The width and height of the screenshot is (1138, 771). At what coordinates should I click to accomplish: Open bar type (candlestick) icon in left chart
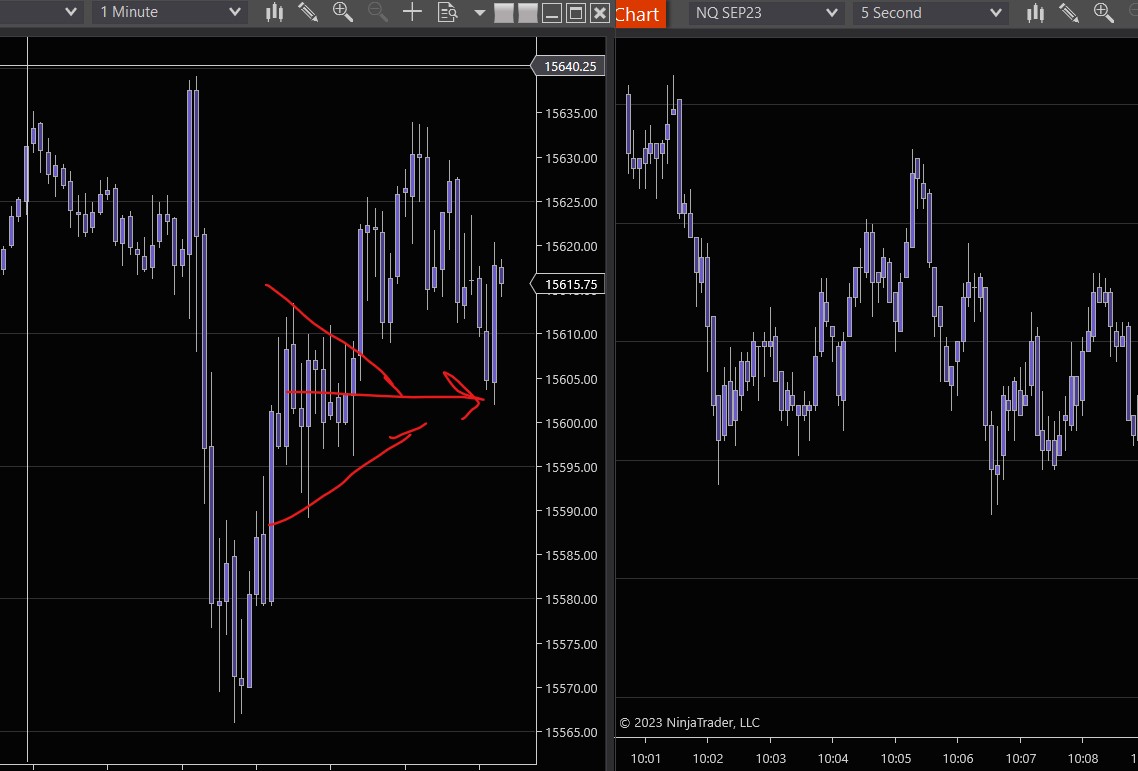[274, 12]
